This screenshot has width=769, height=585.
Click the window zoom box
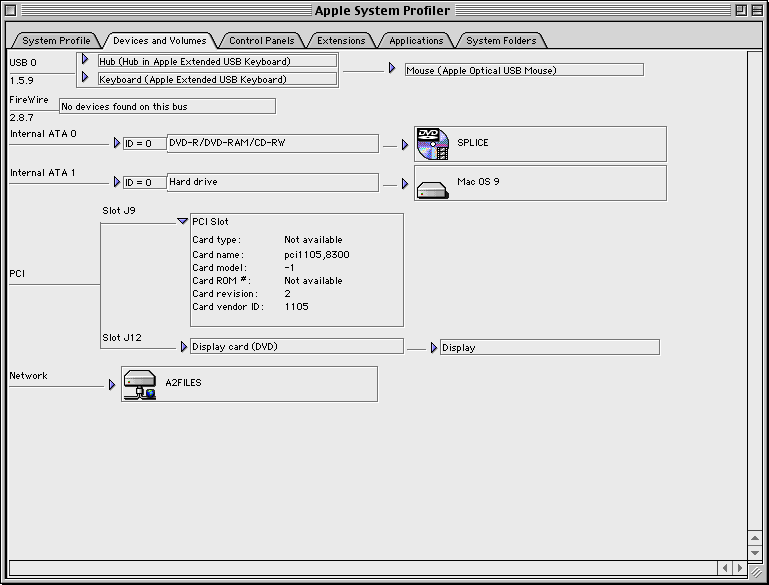741,10
